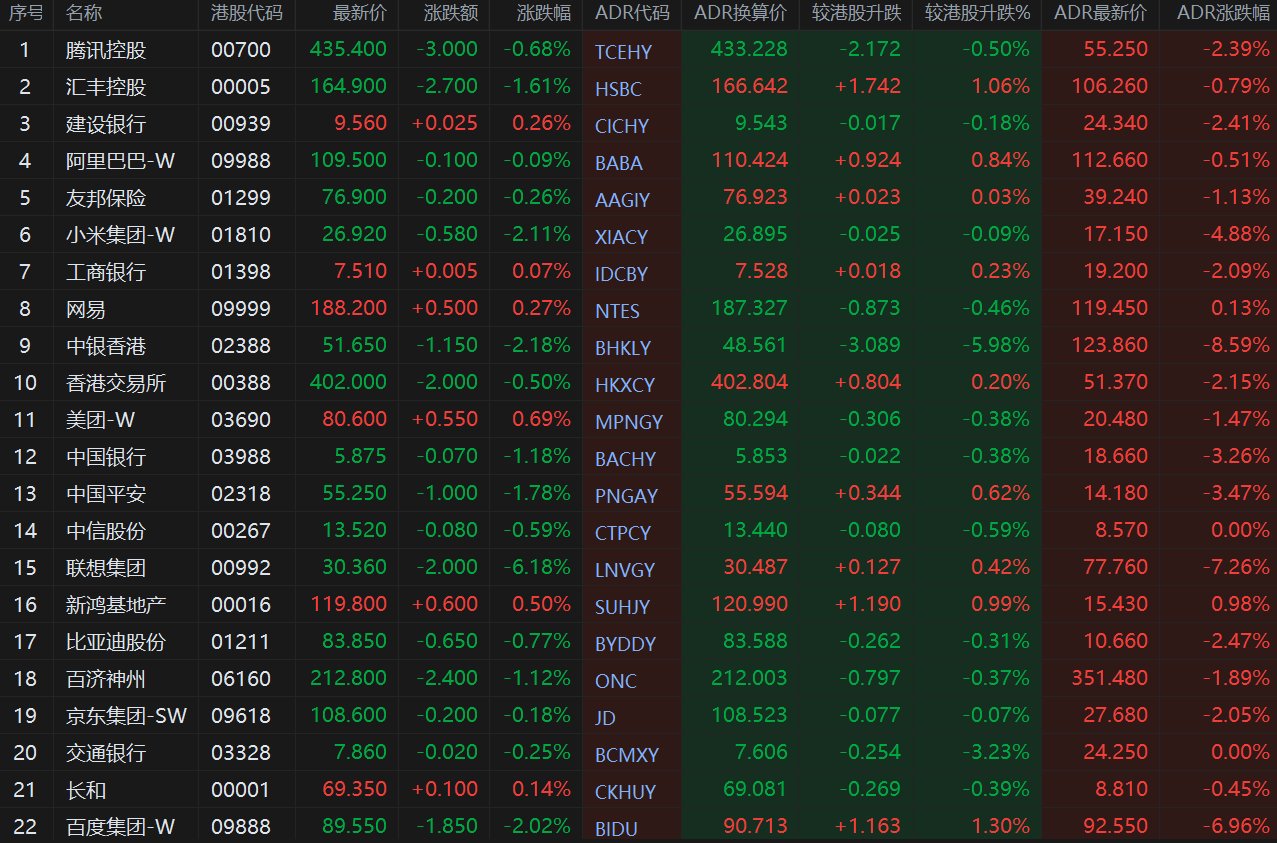Sort by ADR涨跌幅 column header

click(1223, 14)
